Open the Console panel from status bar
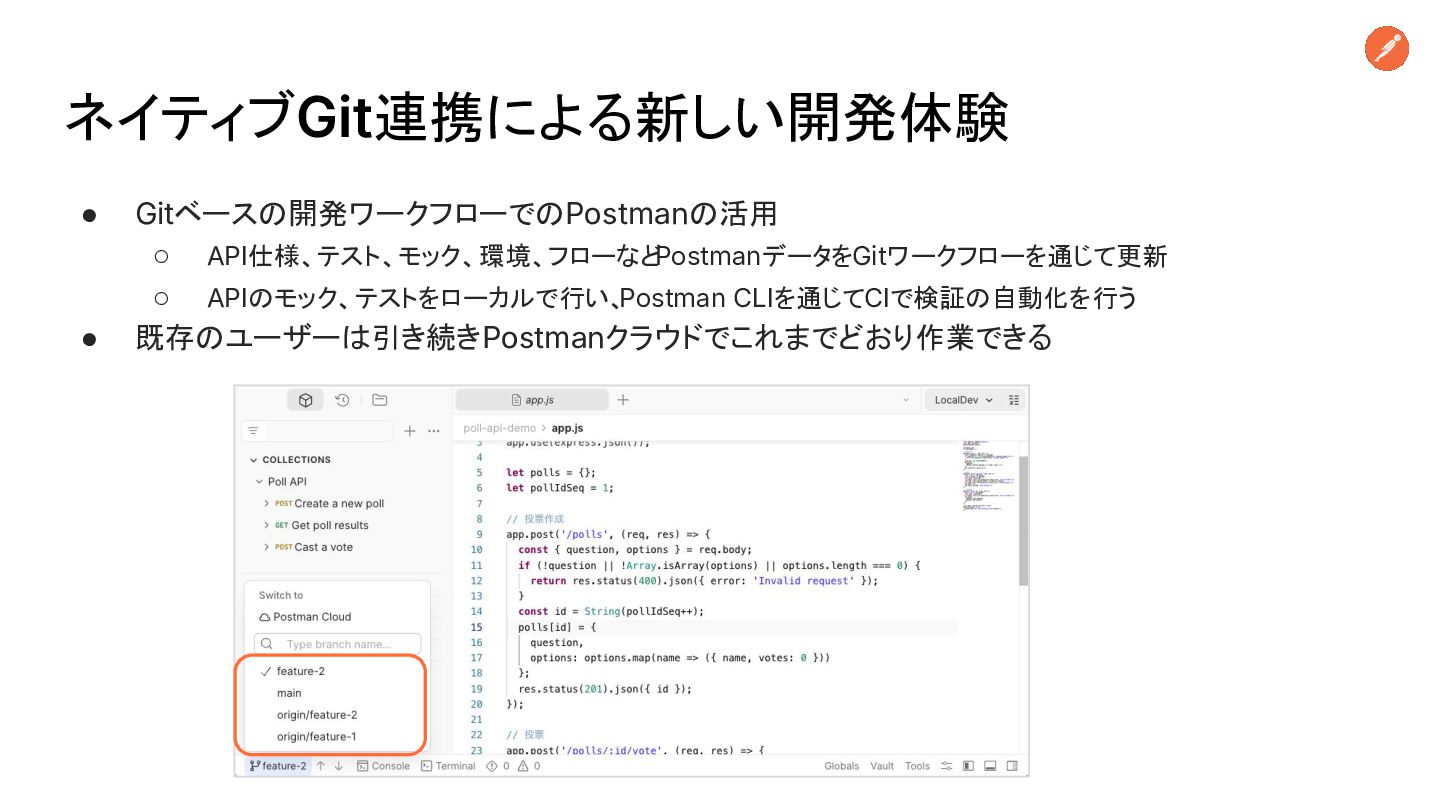The width and height of the screenshot is (1440, 810). click(x=383, y=766)
